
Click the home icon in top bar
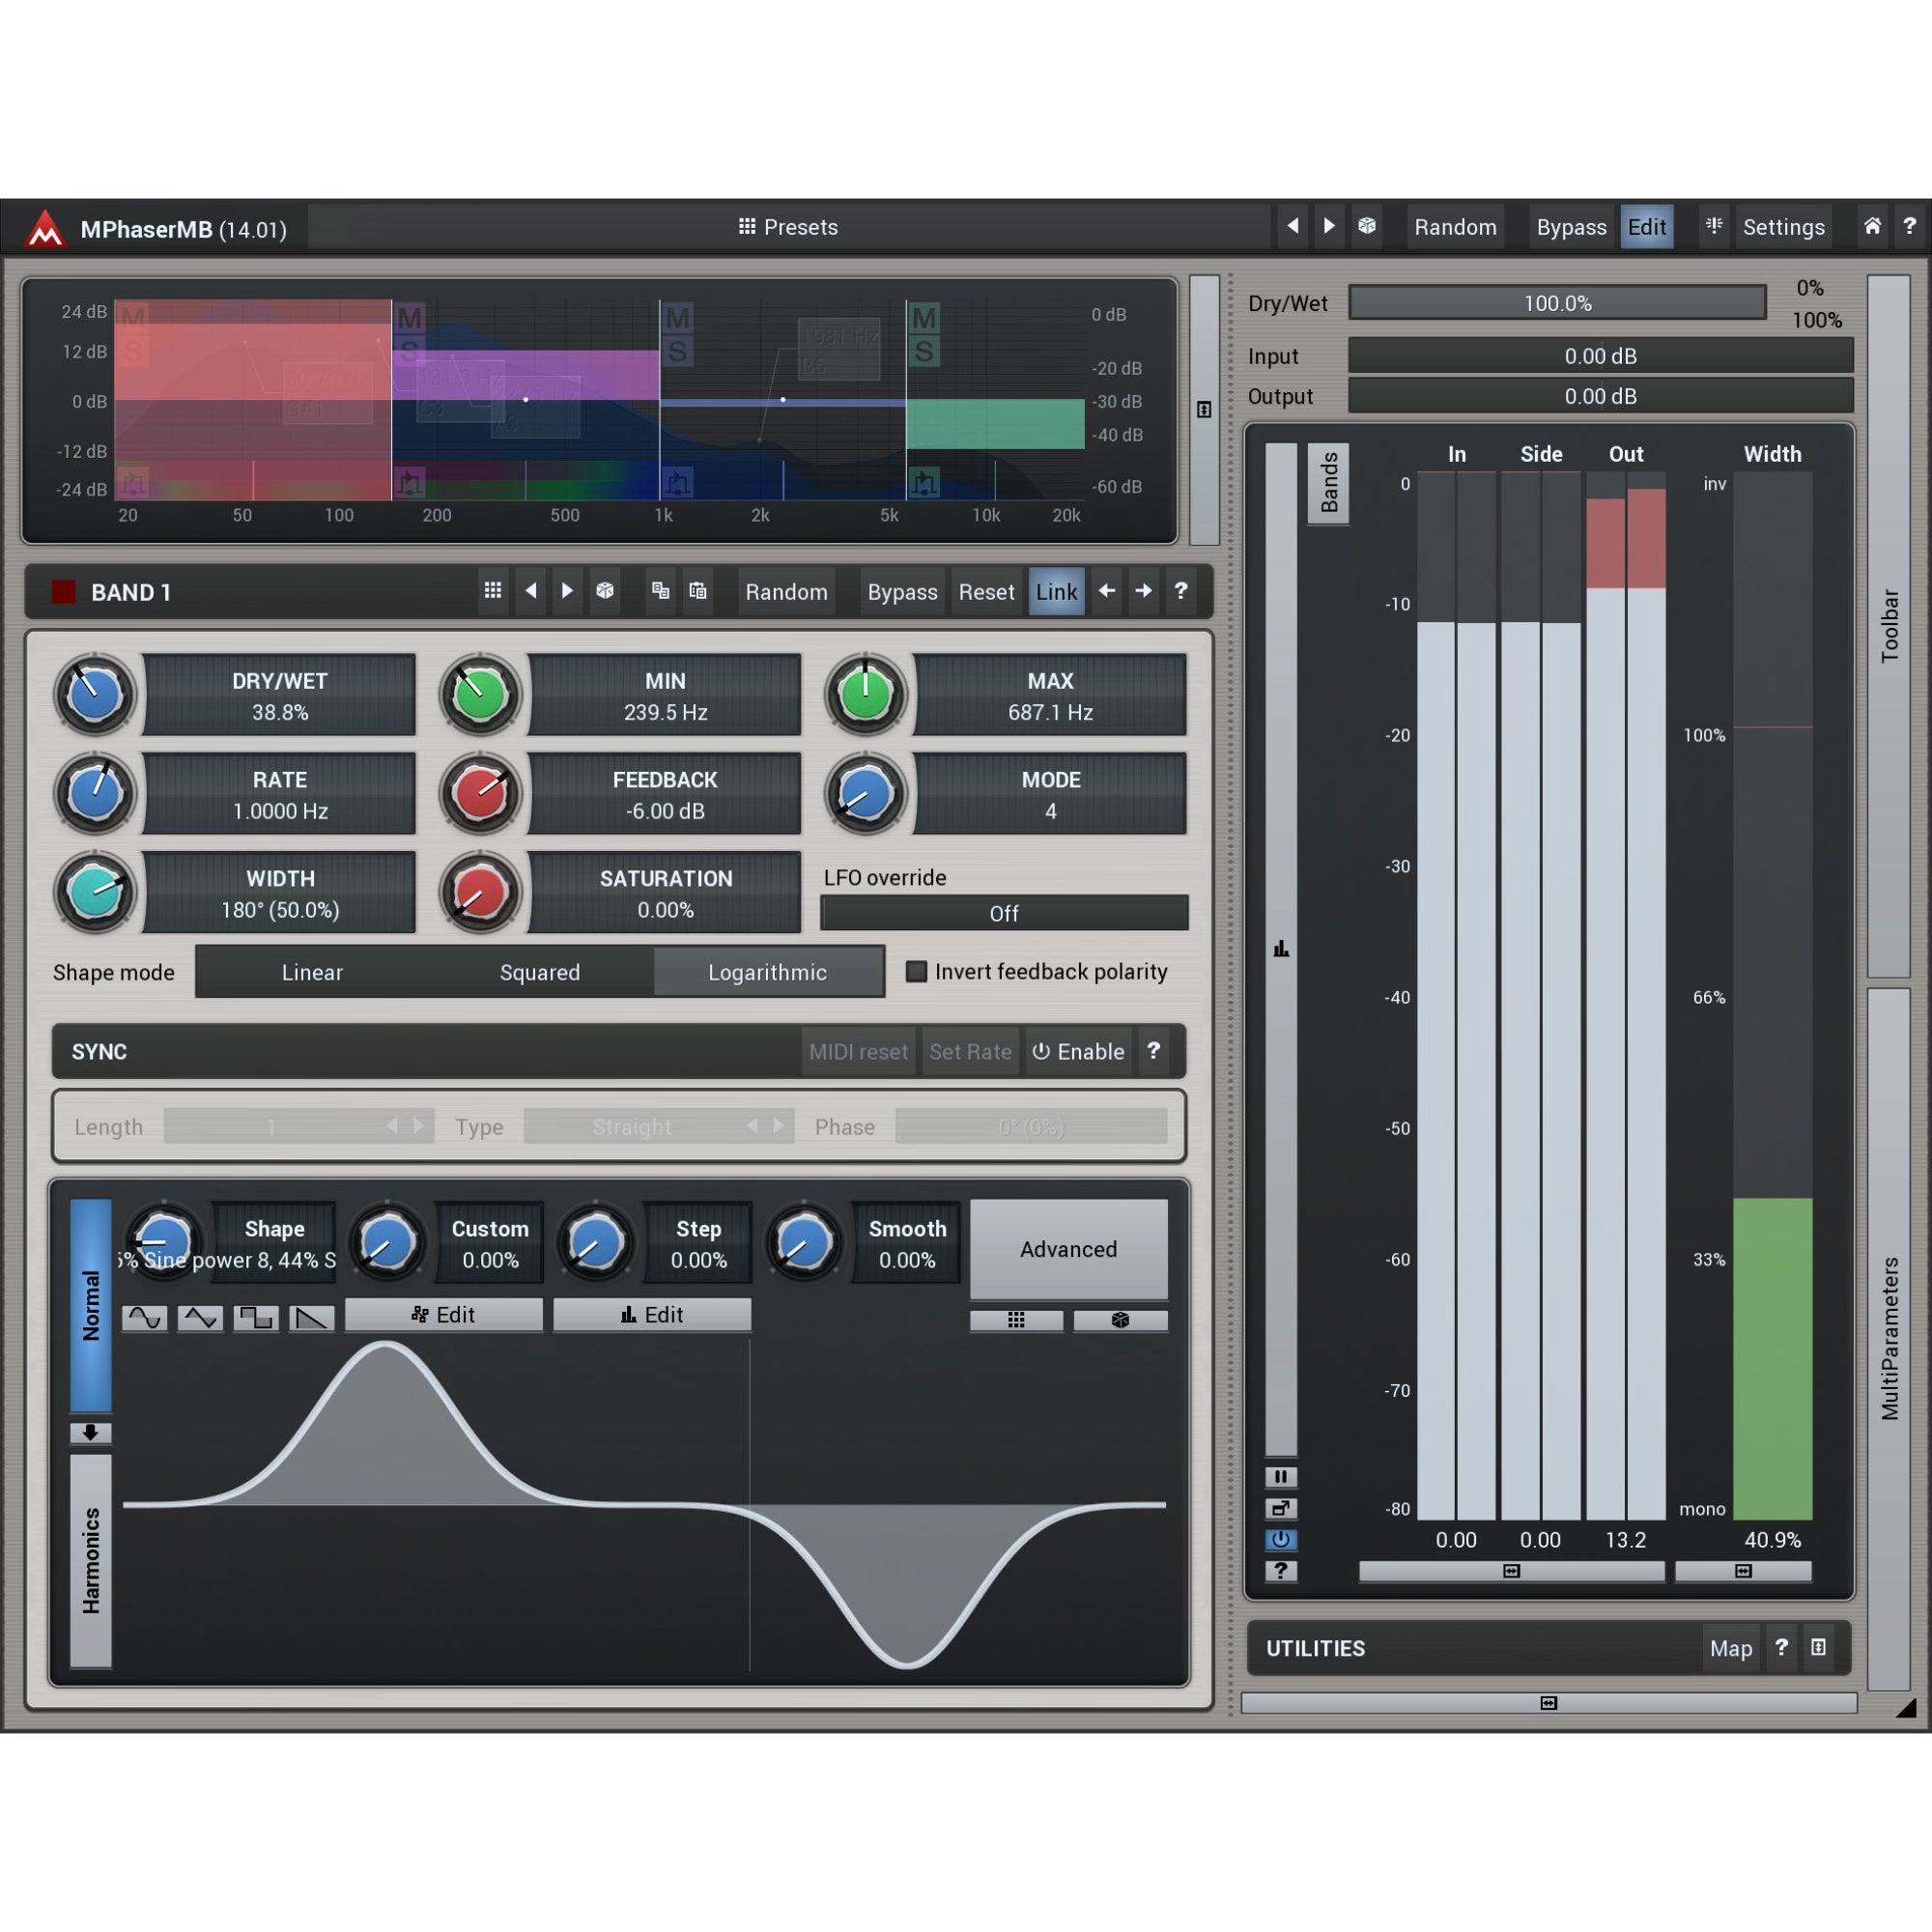coord(1872,227)
